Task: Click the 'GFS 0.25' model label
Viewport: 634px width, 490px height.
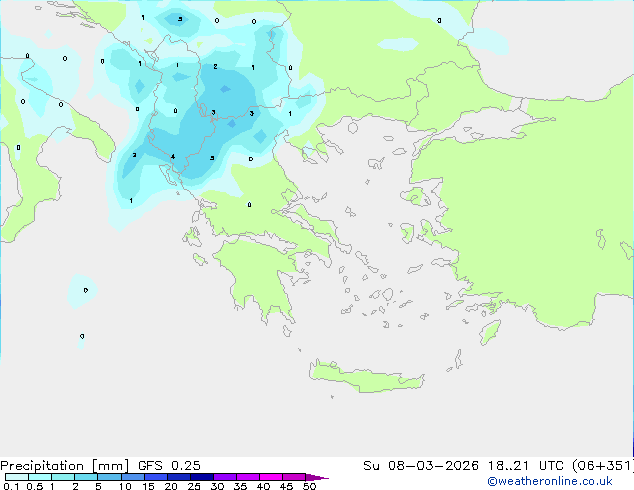Action: 169,466
